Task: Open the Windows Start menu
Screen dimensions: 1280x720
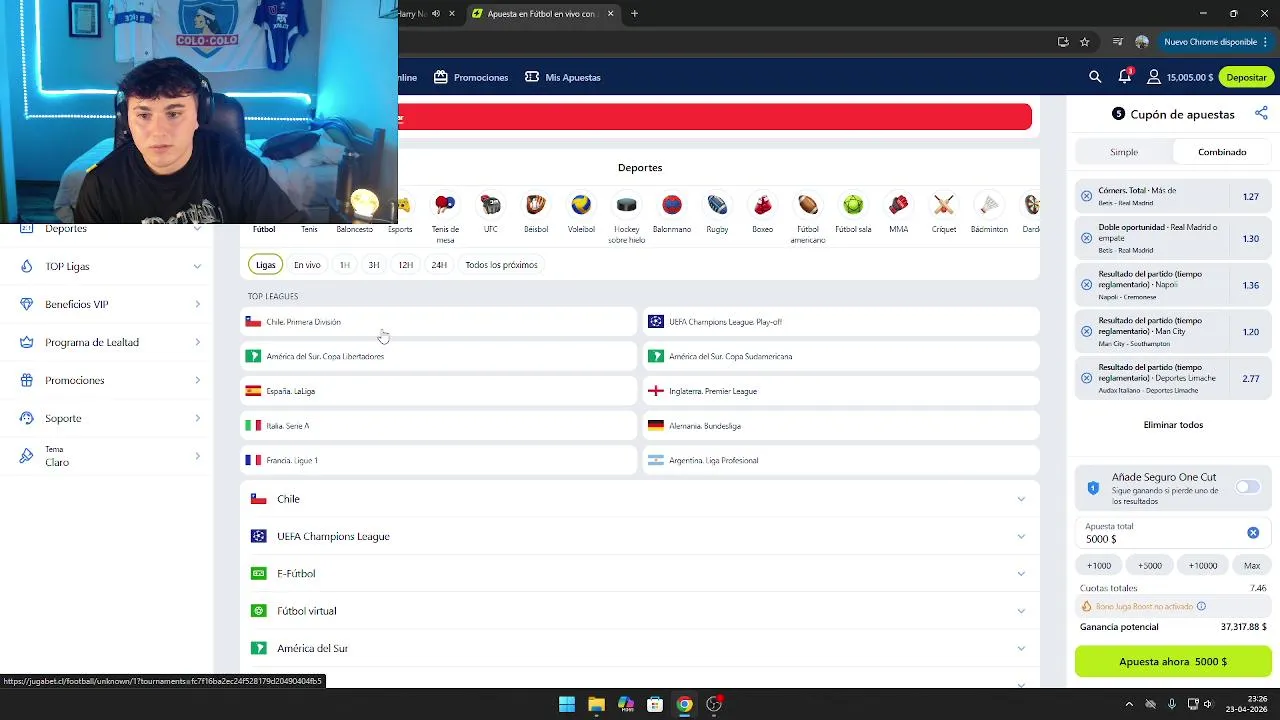Action: [567, 704]
